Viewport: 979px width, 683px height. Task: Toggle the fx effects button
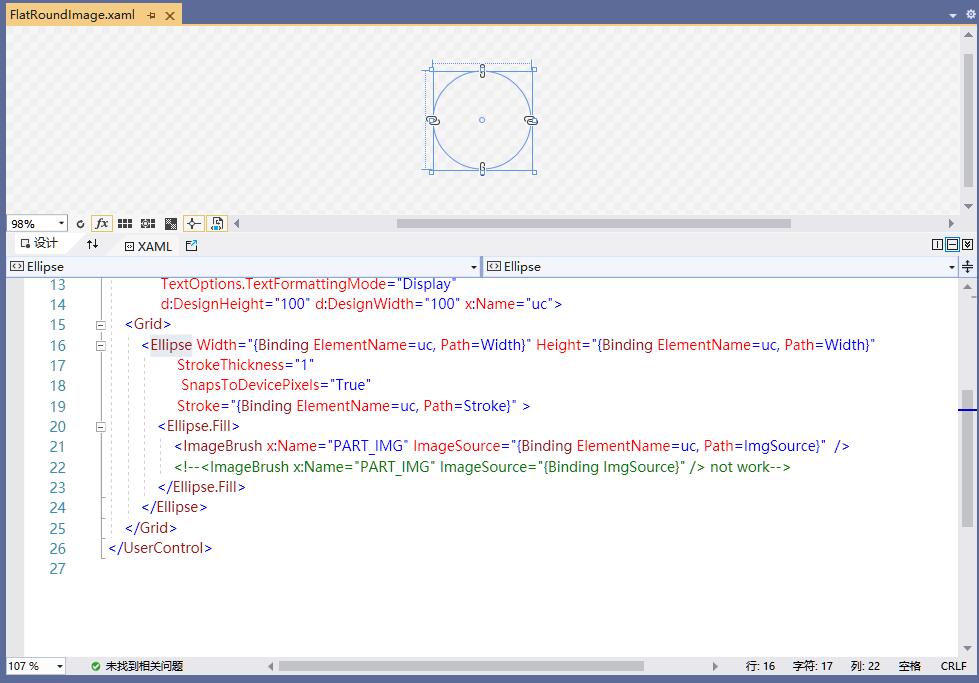[x=101, y=224]
